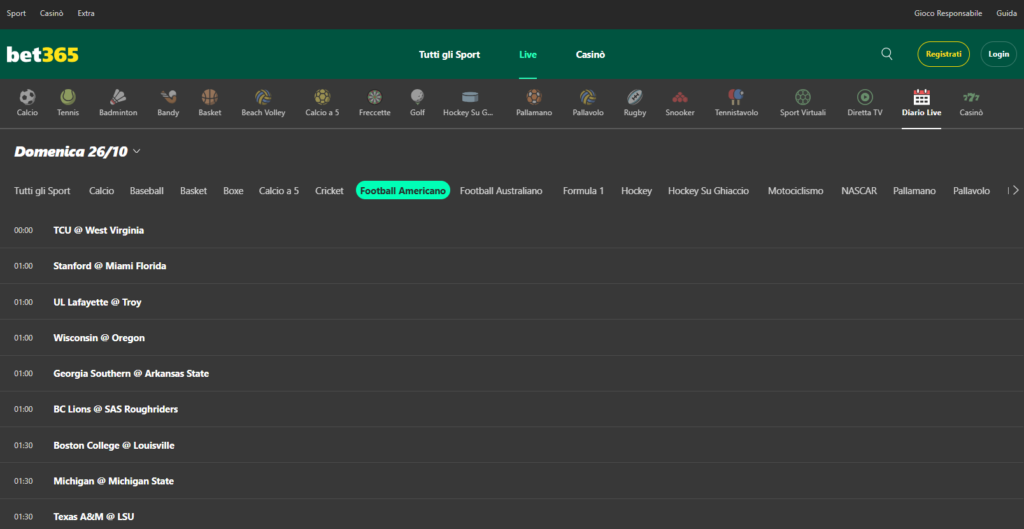Click the search magnifier icon
Image resolution: width=1024 pixels, height=529 pixels.
click(887, 54)
